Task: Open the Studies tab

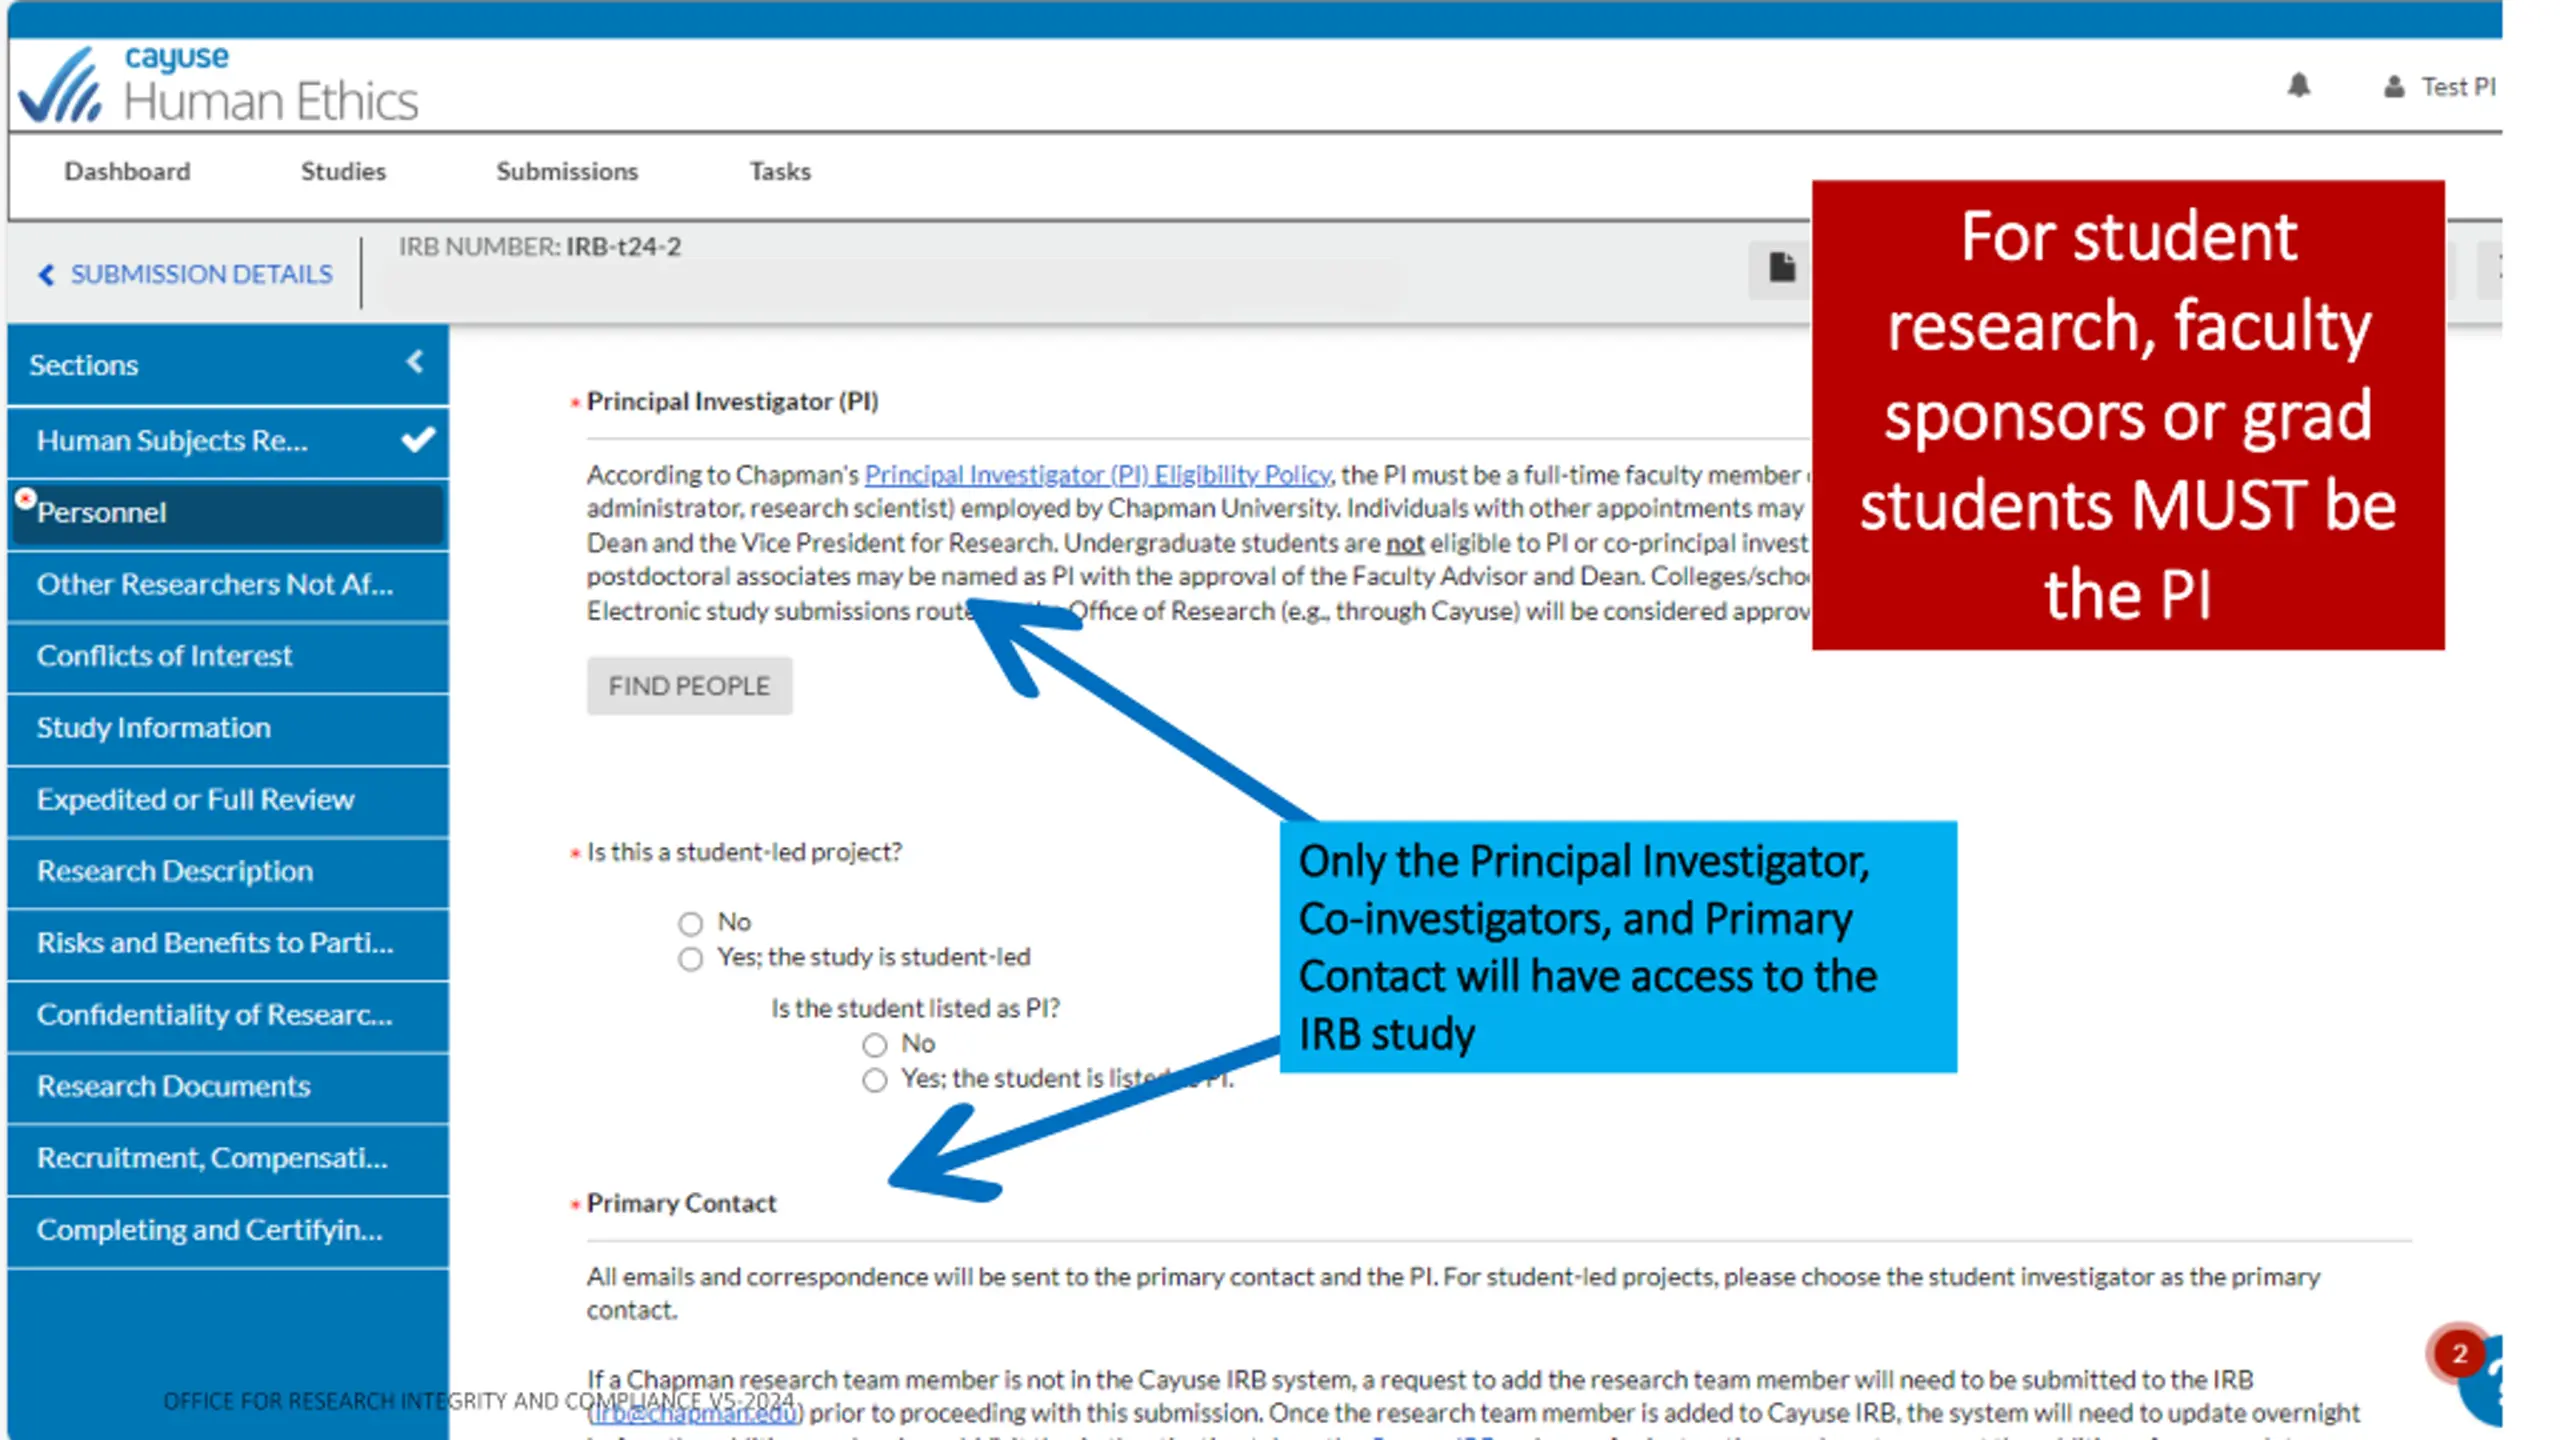Action: tap(343, 171)
